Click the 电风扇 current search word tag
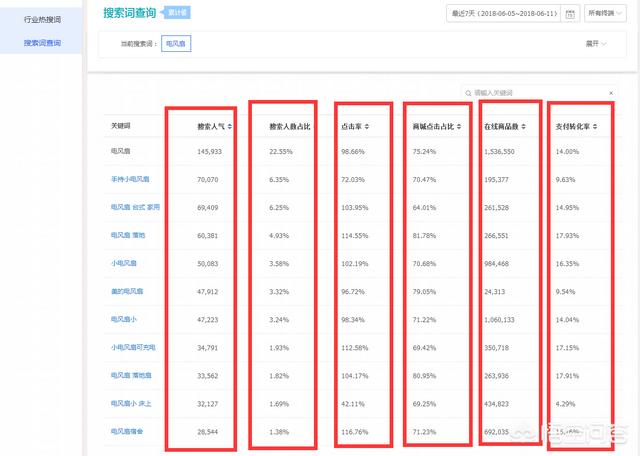The width and height of the screenshot is (640, 456). click(176, 44)
